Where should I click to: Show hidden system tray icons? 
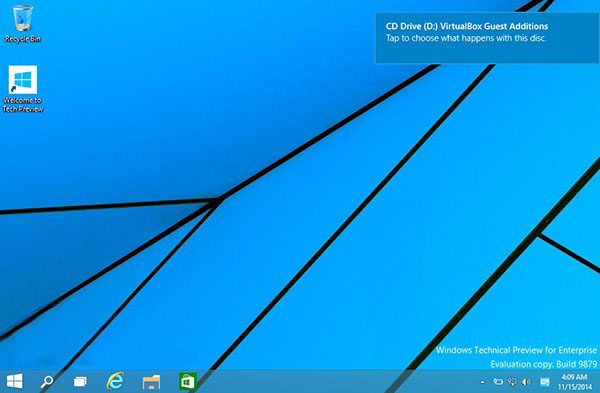click(x=483, y=382)
